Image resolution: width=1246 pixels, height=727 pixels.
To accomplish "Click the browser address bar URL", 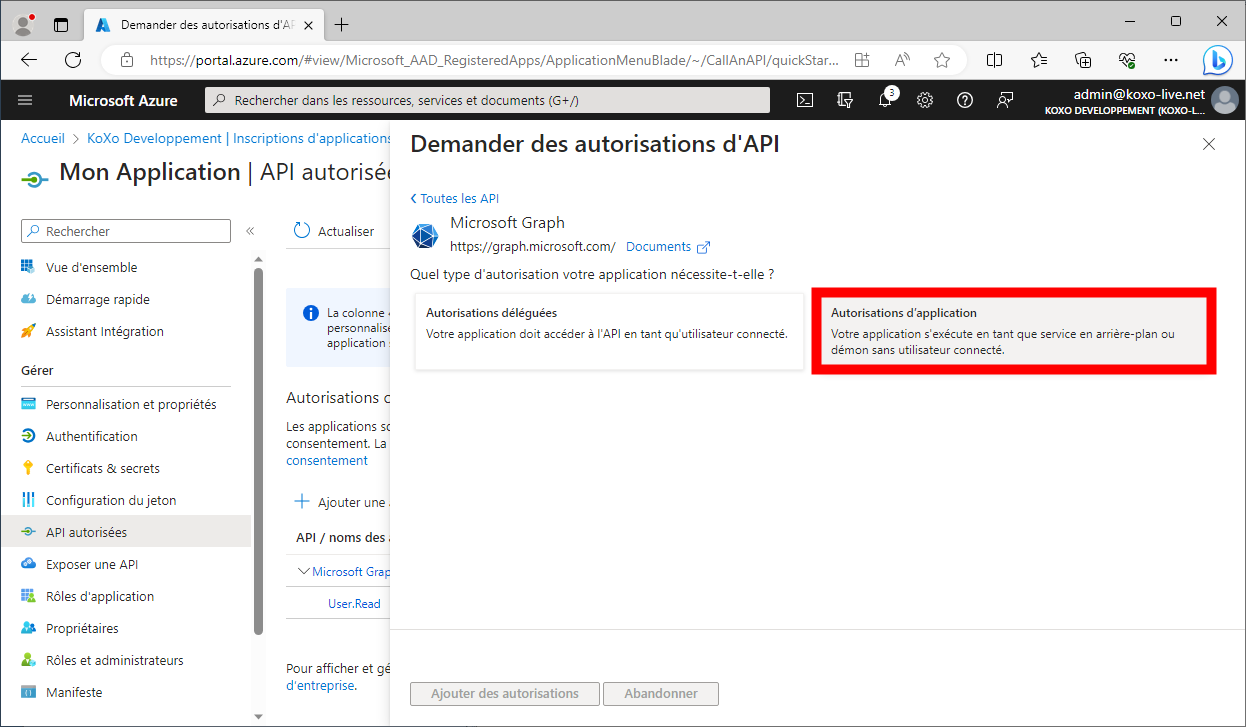I will (x=494, y=60).
